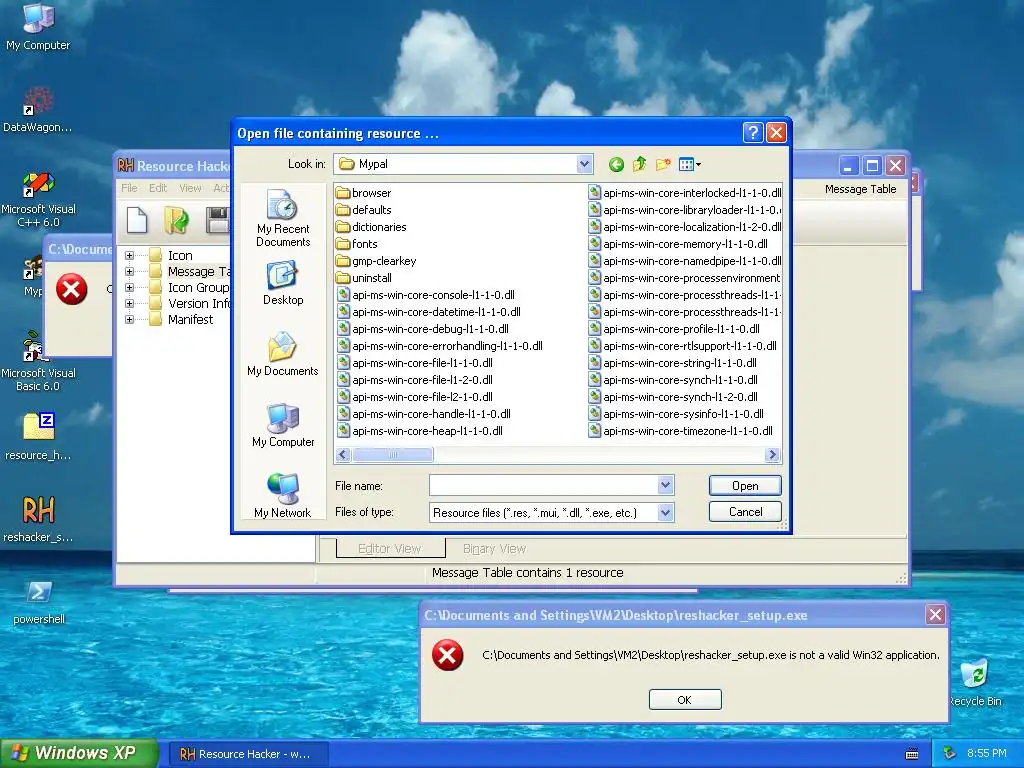Open the View Menu icon in dialog
The width and height of the screenshot is (1024, 768).
tap(689, 165)
